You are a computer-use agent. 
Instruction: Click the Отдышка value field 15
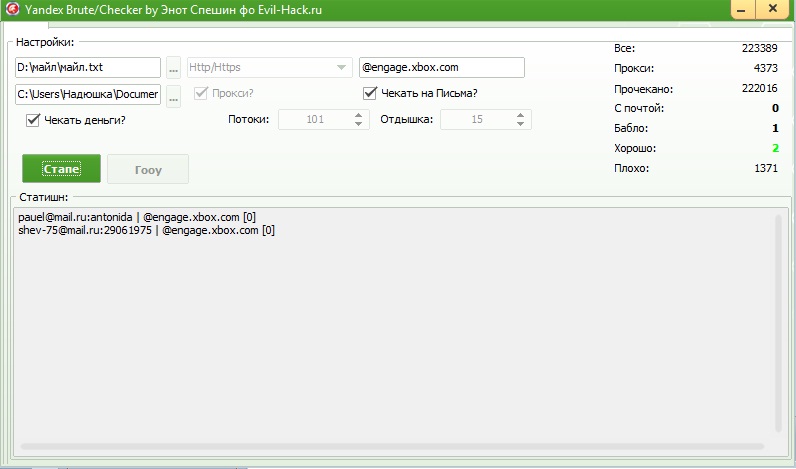click(477, 119)
